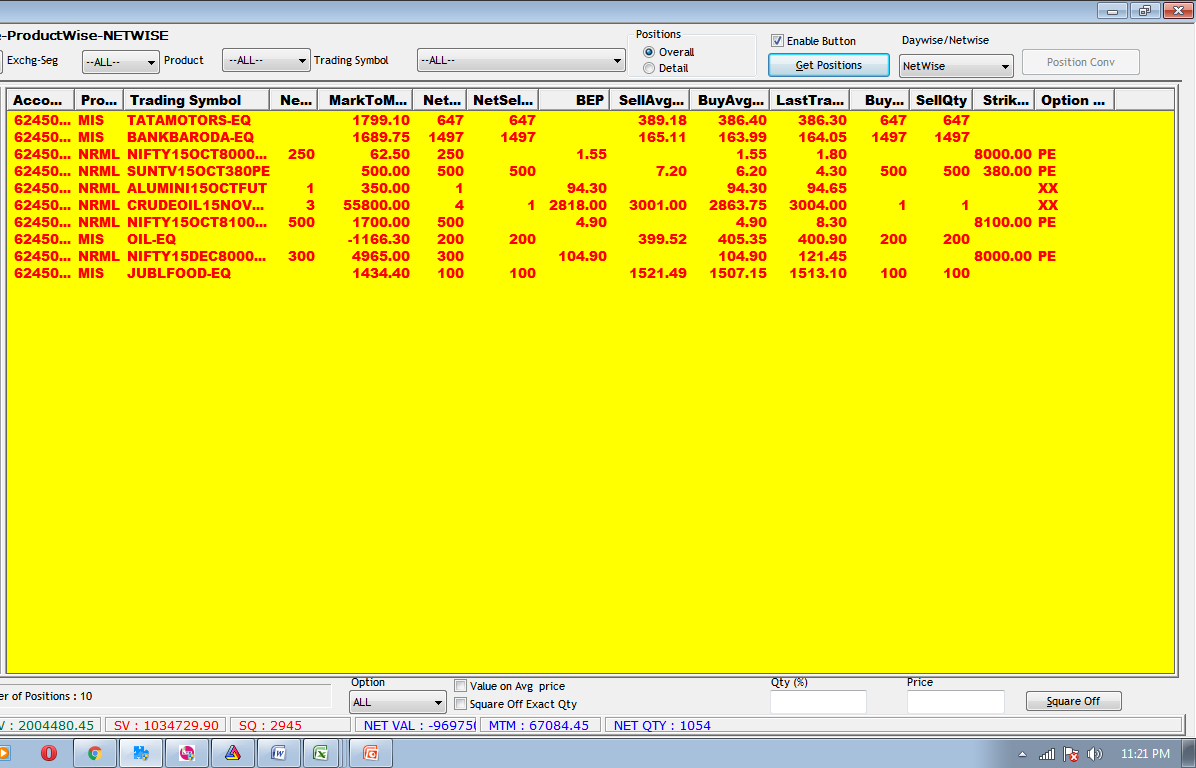Click the MTM : 67084.45 status entry
This screenshot has width=1196, height=768.
pyautogui.click(x=539, y=725)
